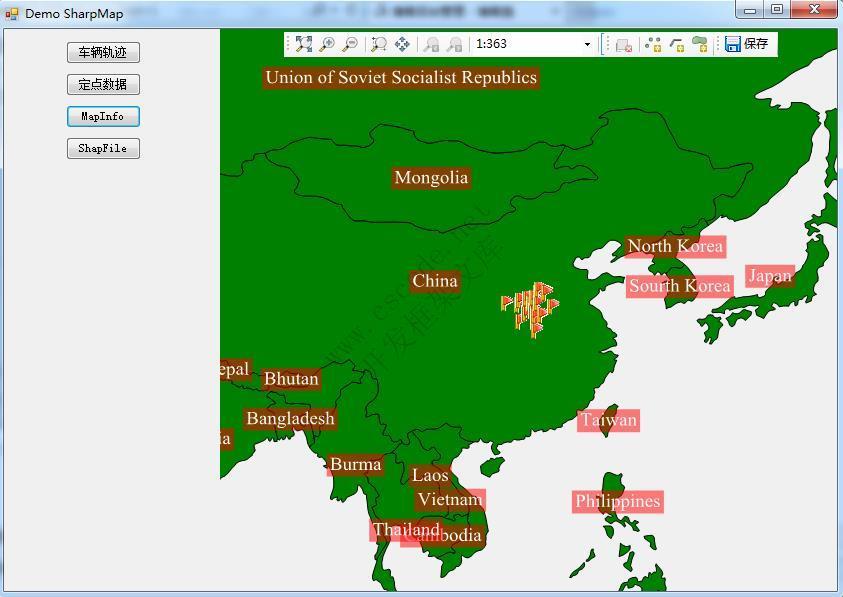Image resolution: width=843 pixels, height=597 pixels.
Task: Select the Zoom In magnifier tool
Action: 327,44
